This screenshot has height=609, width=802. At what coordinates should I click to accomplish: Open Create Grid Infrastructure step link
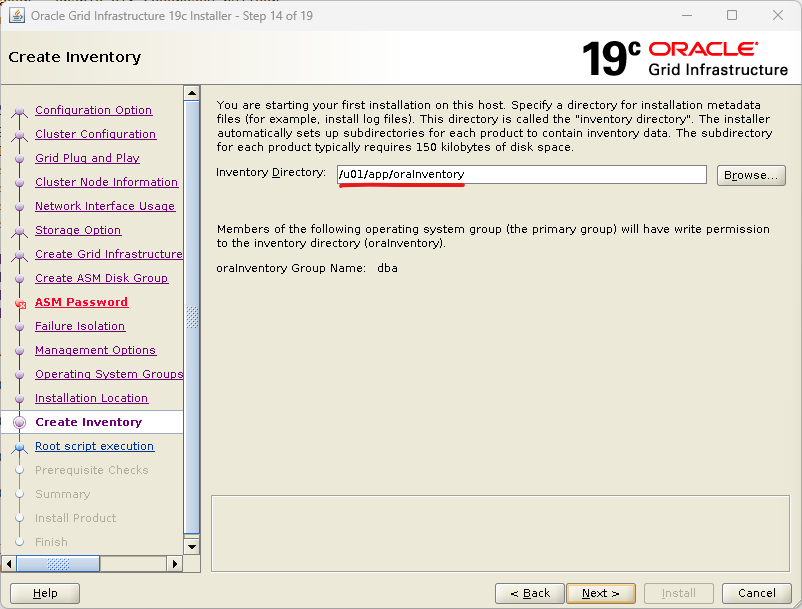pyautogui.click(x=108, y=254)
